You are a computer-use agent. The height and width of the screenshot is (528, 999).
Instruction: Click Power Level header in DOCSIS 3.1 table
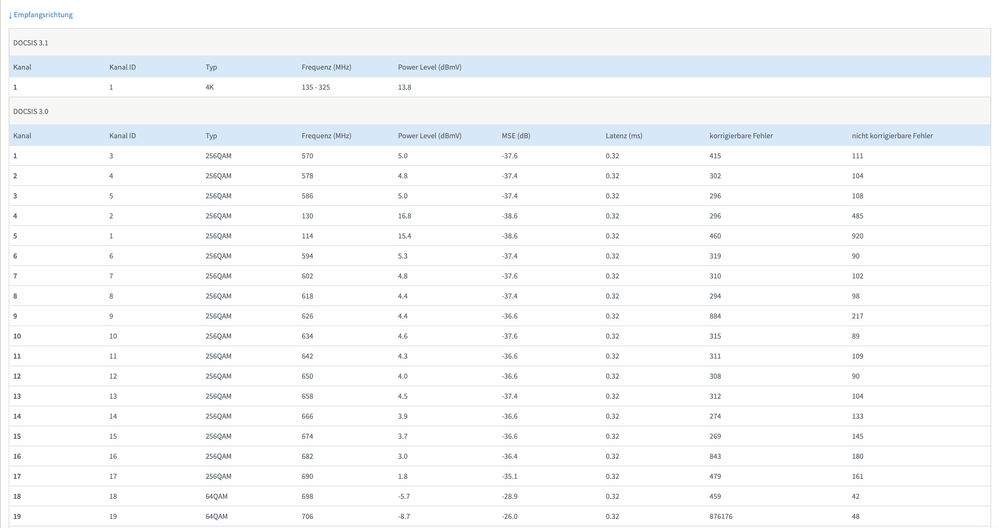coord(429,68)
